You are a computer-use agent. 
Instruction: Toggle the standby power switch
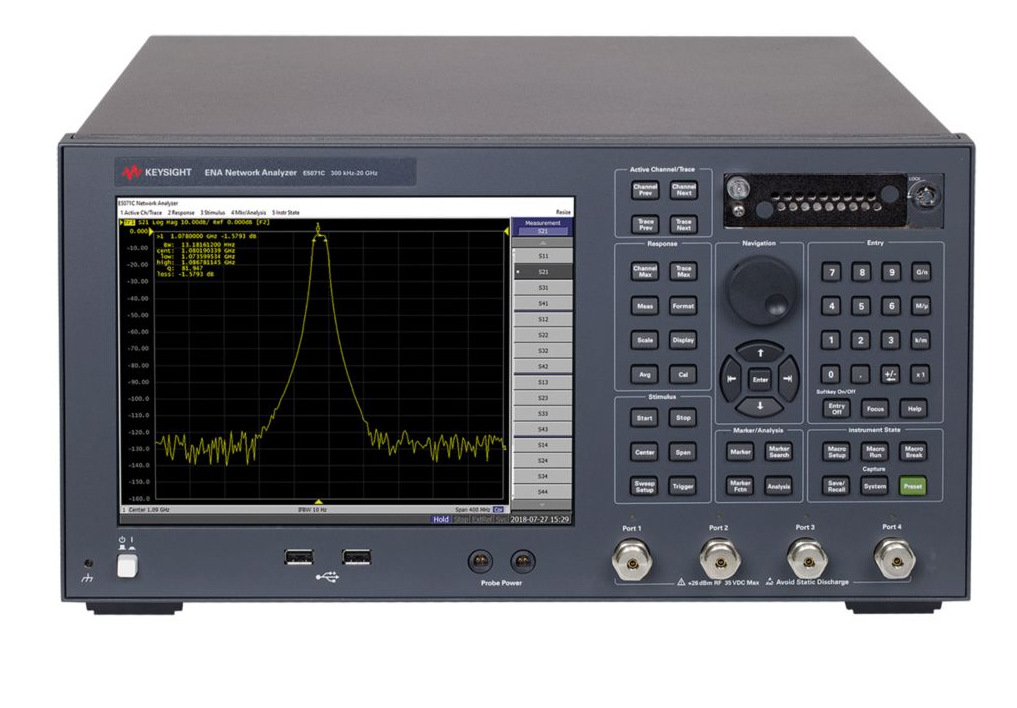tap(127, 567)
